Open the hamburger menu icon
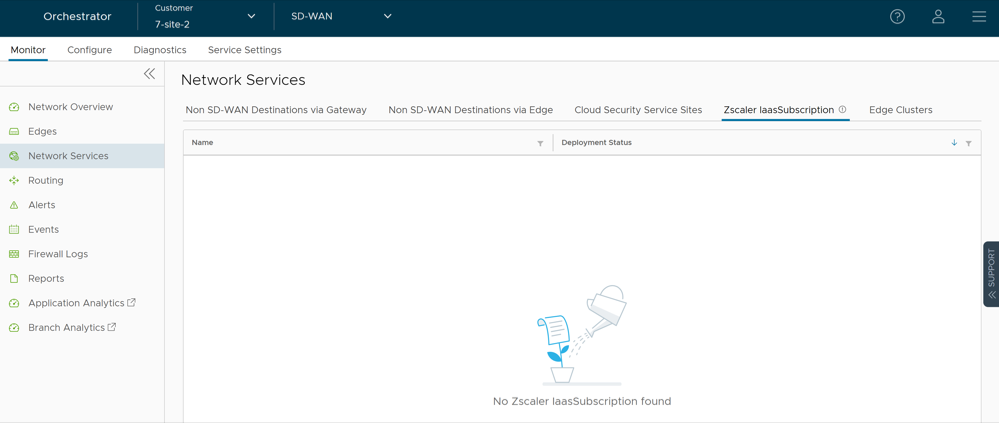The width and height of the screenshot is (999, 423). (x=979, y=17)
